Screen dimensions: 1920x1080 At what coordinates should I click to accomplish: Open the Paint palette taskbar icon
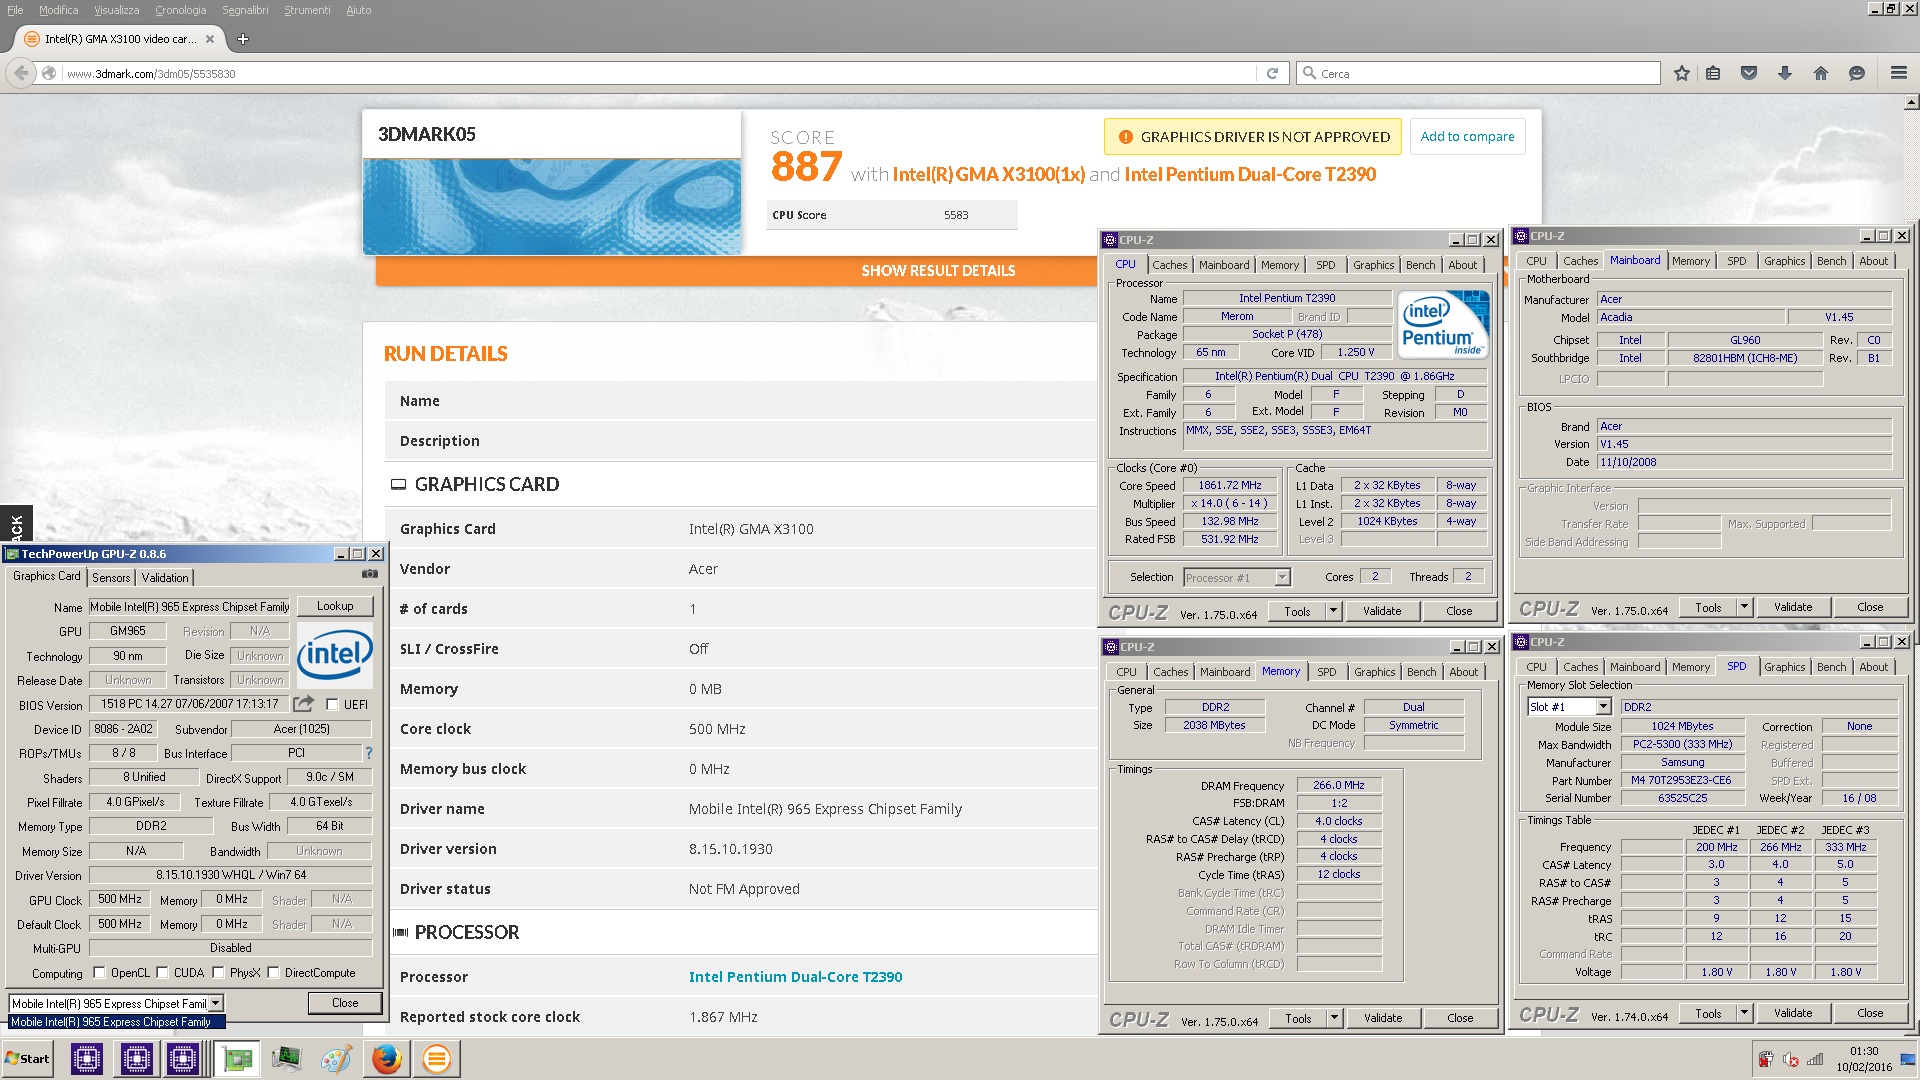pos(336,1059)
